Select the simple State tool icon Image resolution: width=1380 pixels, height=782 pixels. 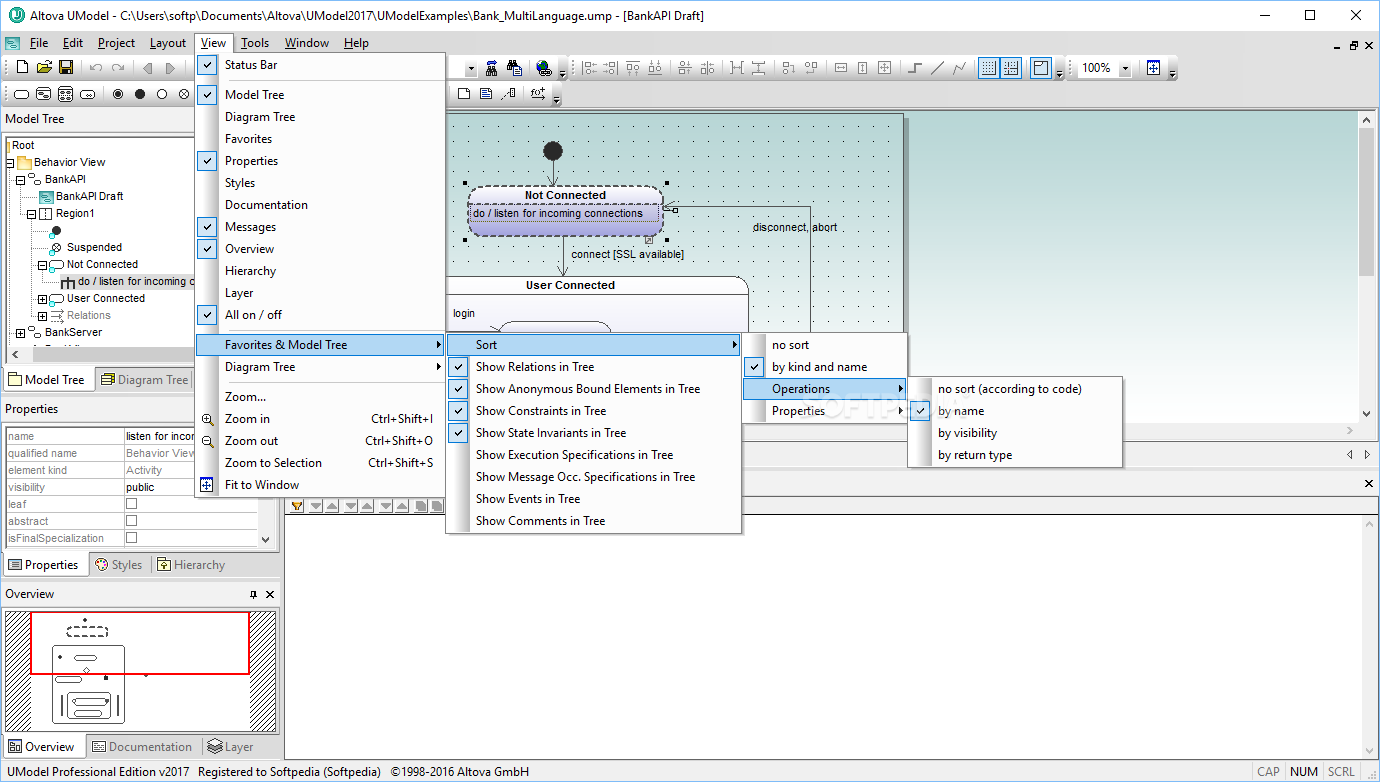pos(21,94)
